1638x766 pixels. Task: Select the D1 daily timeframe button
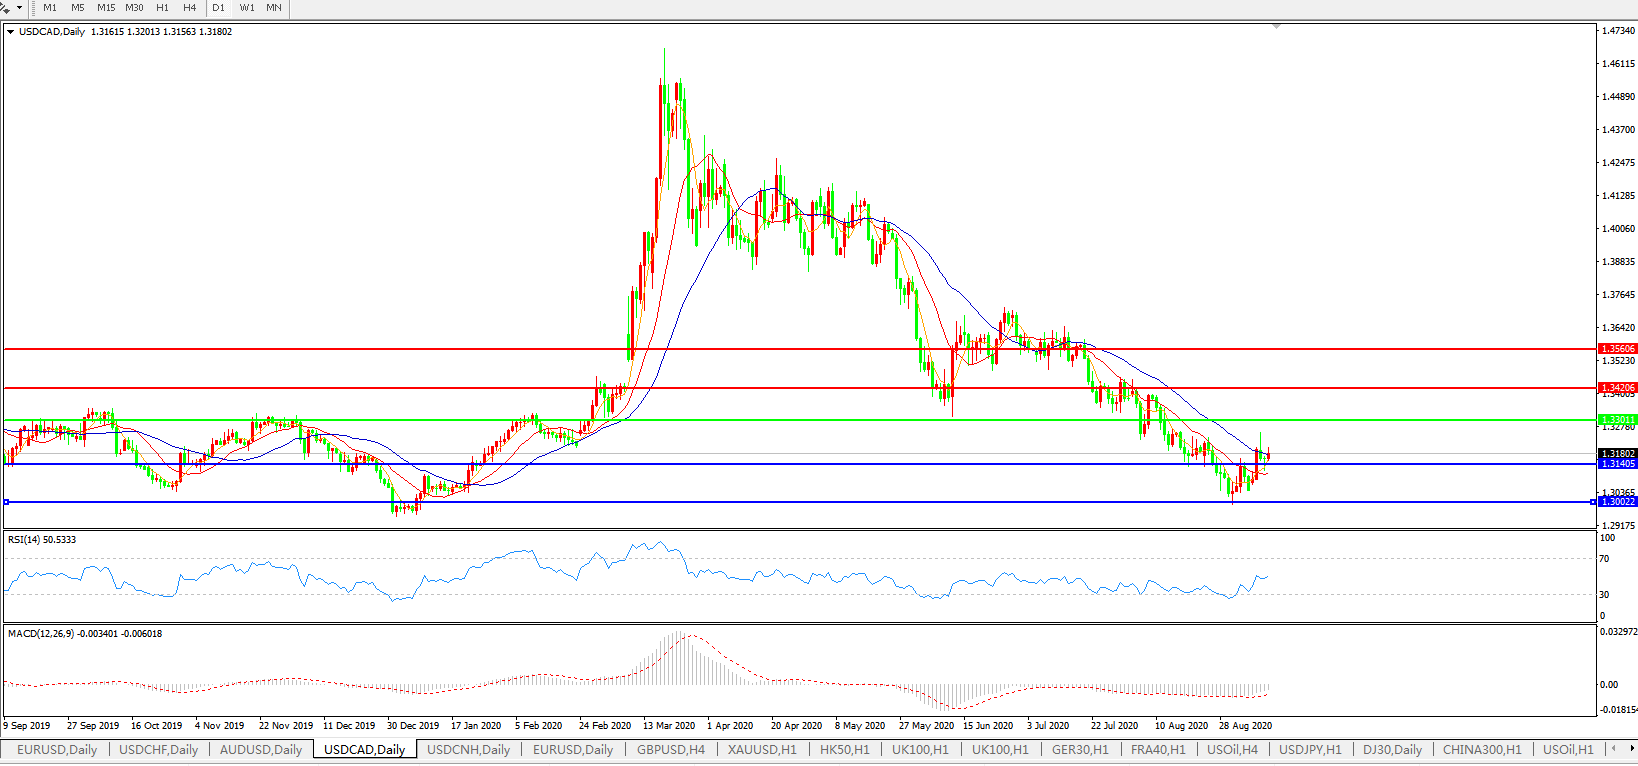[x=218, y=8]
